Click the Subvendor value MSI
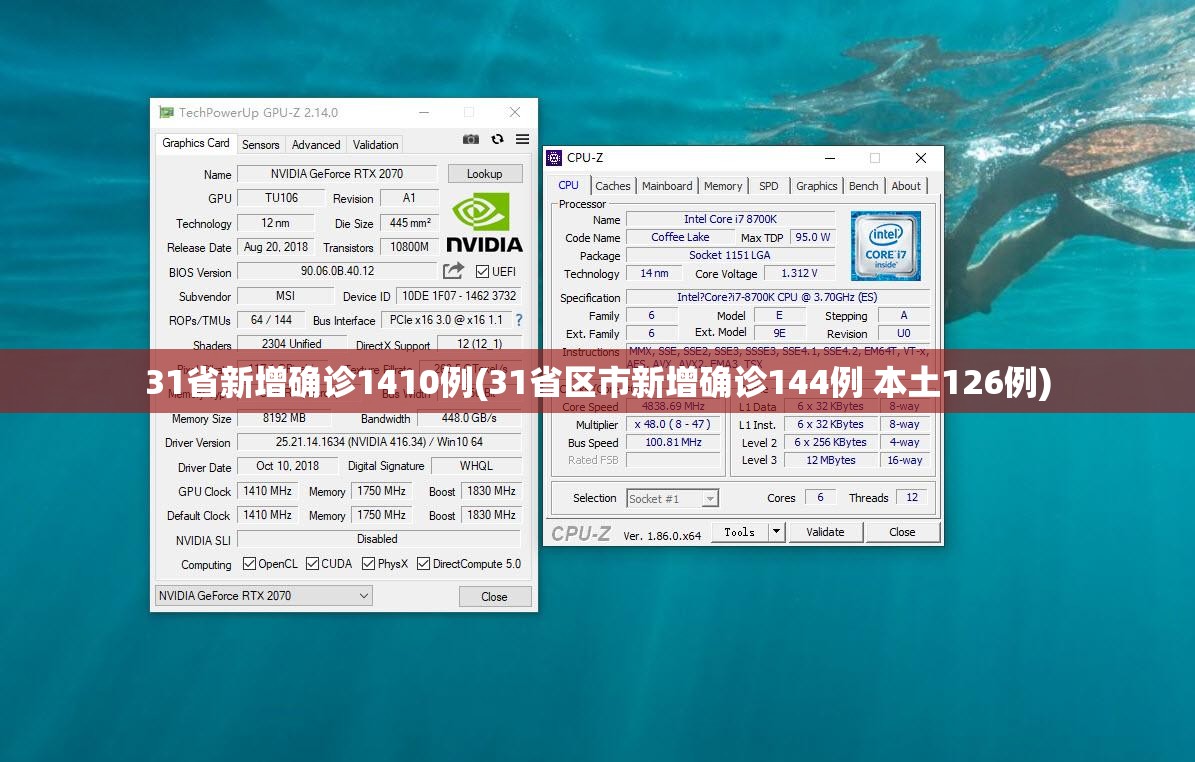 (x=285, y=296)
